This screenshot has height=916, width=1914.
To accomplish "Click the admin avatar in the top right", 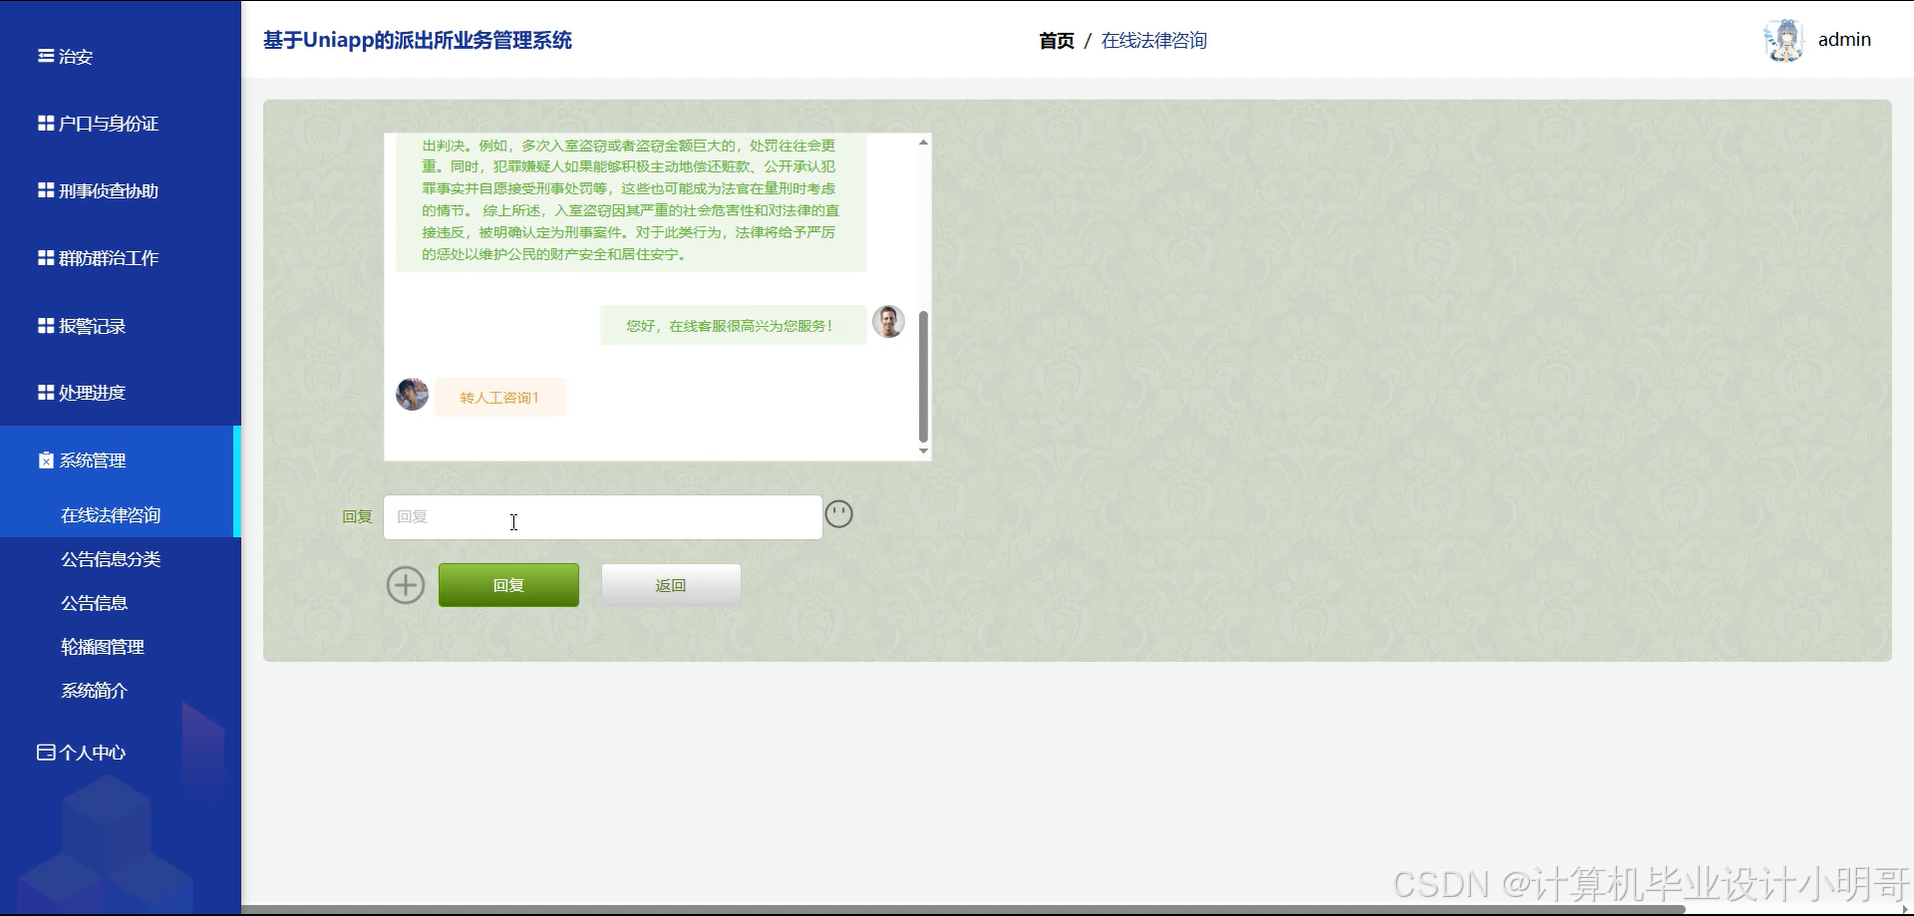I will (1783, 39).
